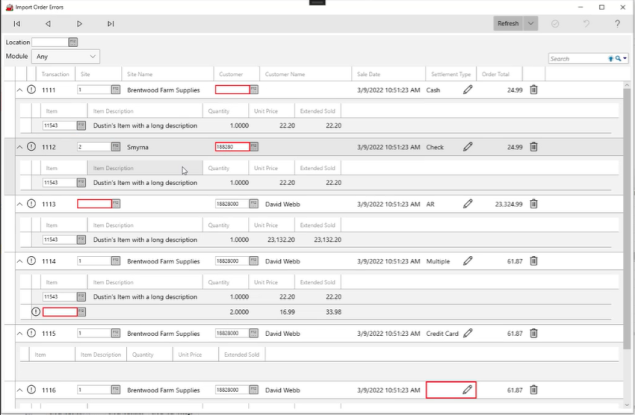
Task: Open the Location lookup button
Action: [73, 42]
